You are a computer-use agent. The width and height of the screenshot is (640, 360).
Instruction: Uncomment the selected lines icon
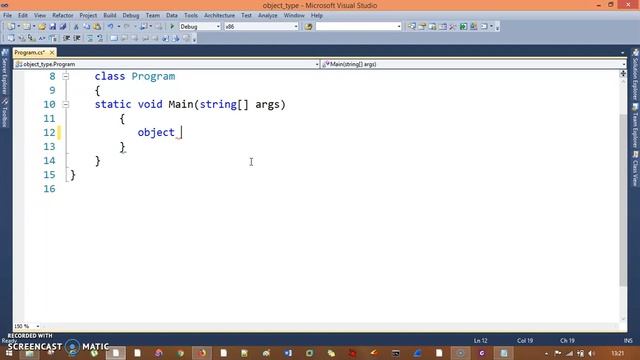pos(100,38)
